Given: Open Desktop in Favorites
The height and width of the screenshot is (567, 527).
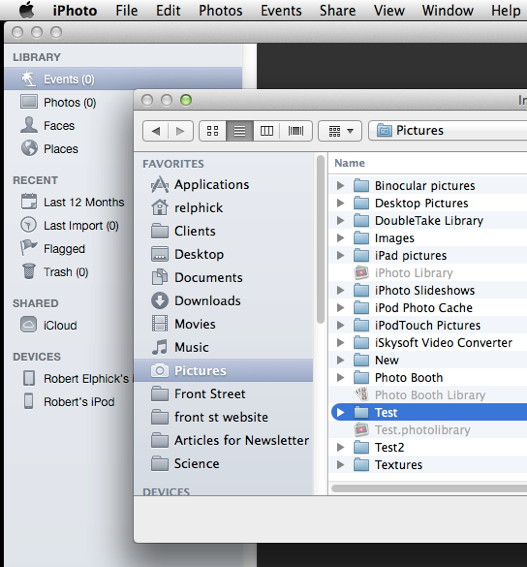Looking at the screenshot, I should pyautogui.click(x=187, y=254).
